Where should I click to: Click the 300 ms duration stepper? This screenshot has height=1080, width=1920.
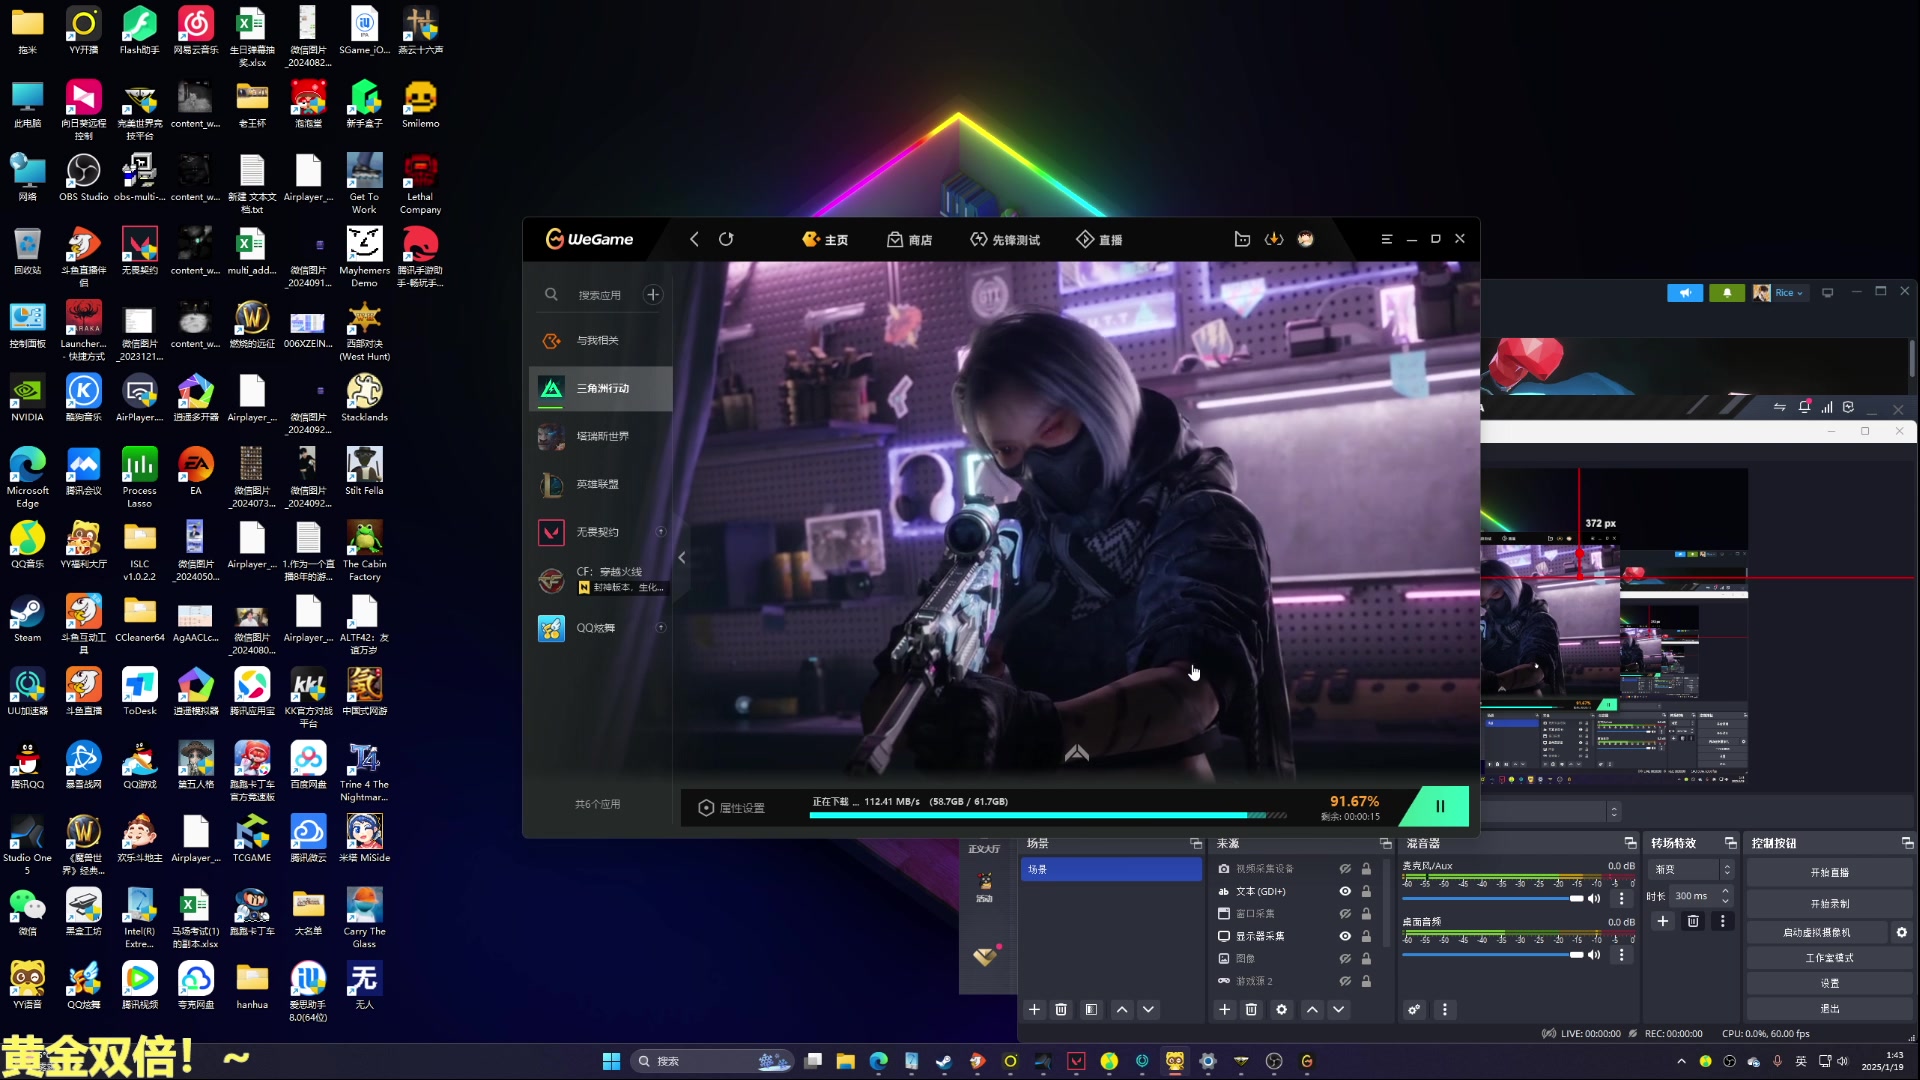point(1725,896)
